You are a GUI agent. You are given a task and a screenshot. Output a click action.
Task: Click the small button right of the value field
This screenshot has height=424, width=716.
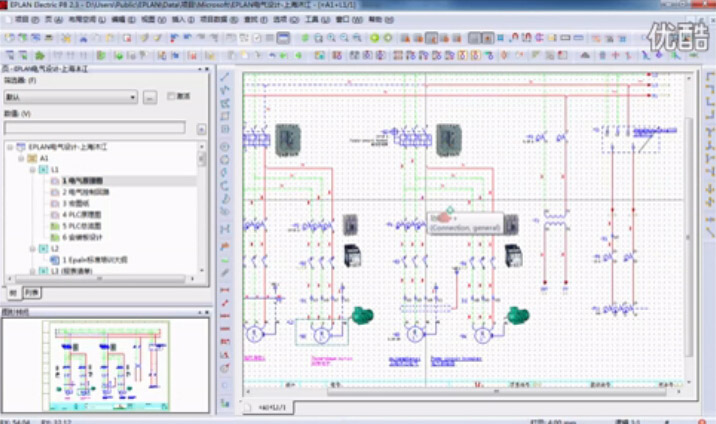pos(201,129)
